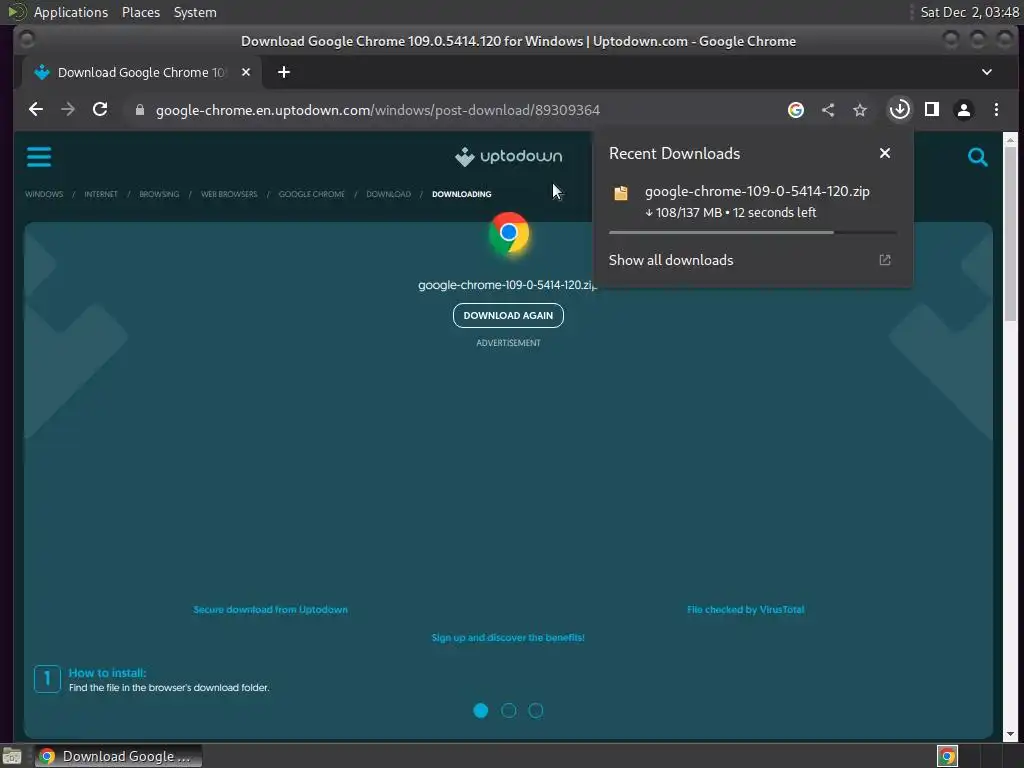Open the System menu

195,12
